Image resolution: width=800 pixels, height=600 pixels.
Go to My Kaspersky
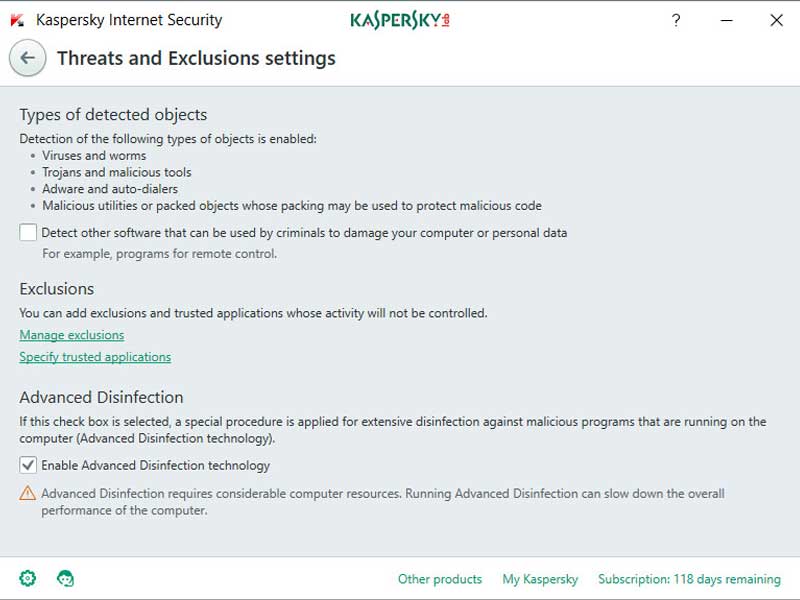point(540,579)
